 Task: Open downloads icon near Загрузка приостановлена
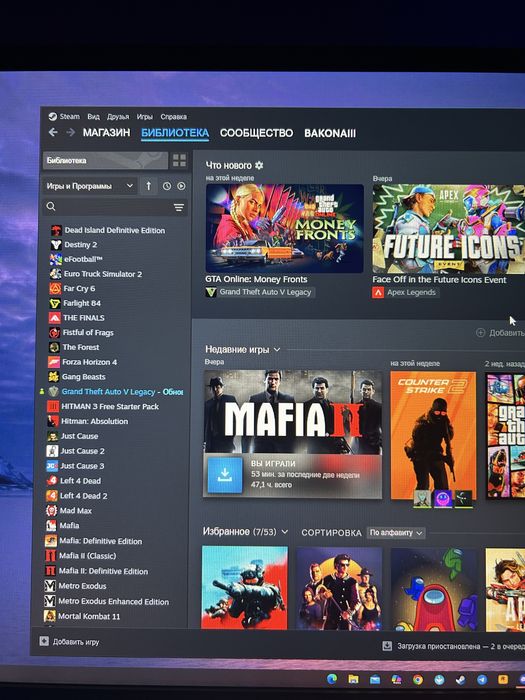[387, 646]
